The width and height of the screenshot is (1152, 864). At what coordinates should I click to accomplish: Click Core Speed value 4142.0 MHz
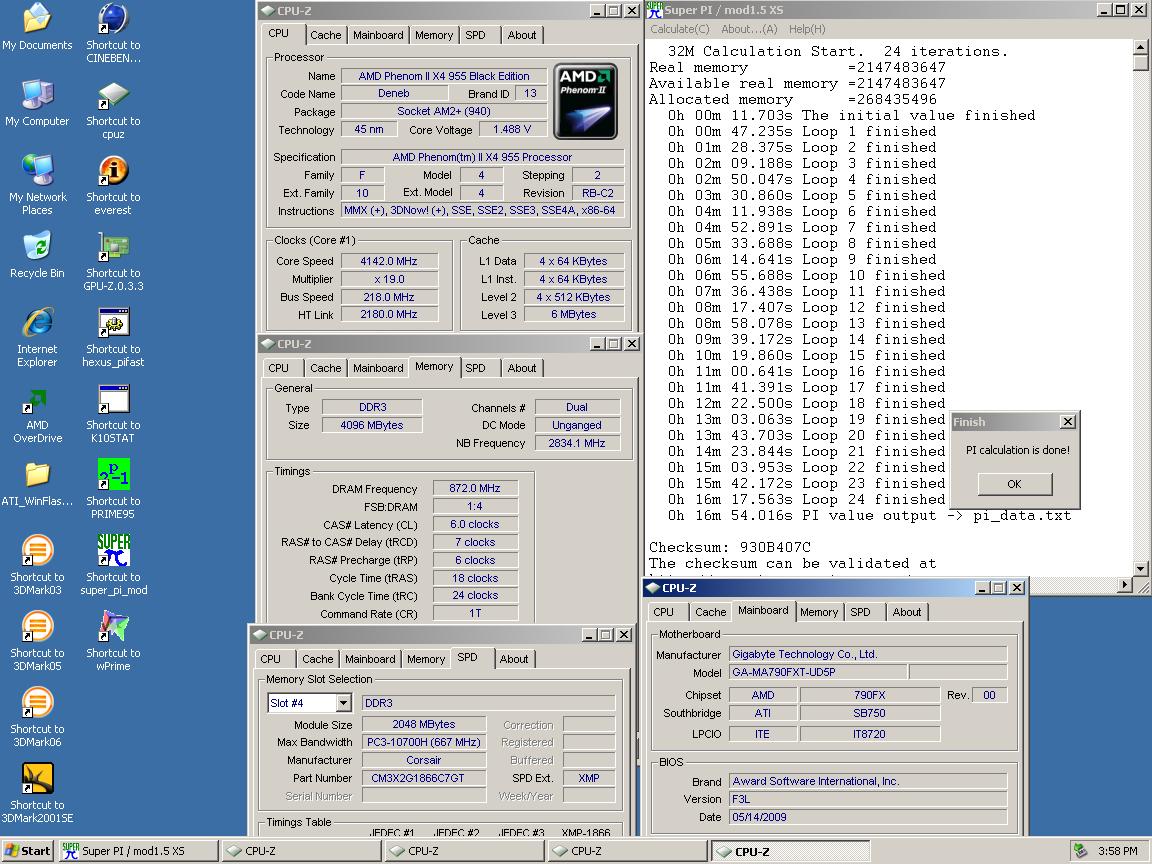(389, 261)
